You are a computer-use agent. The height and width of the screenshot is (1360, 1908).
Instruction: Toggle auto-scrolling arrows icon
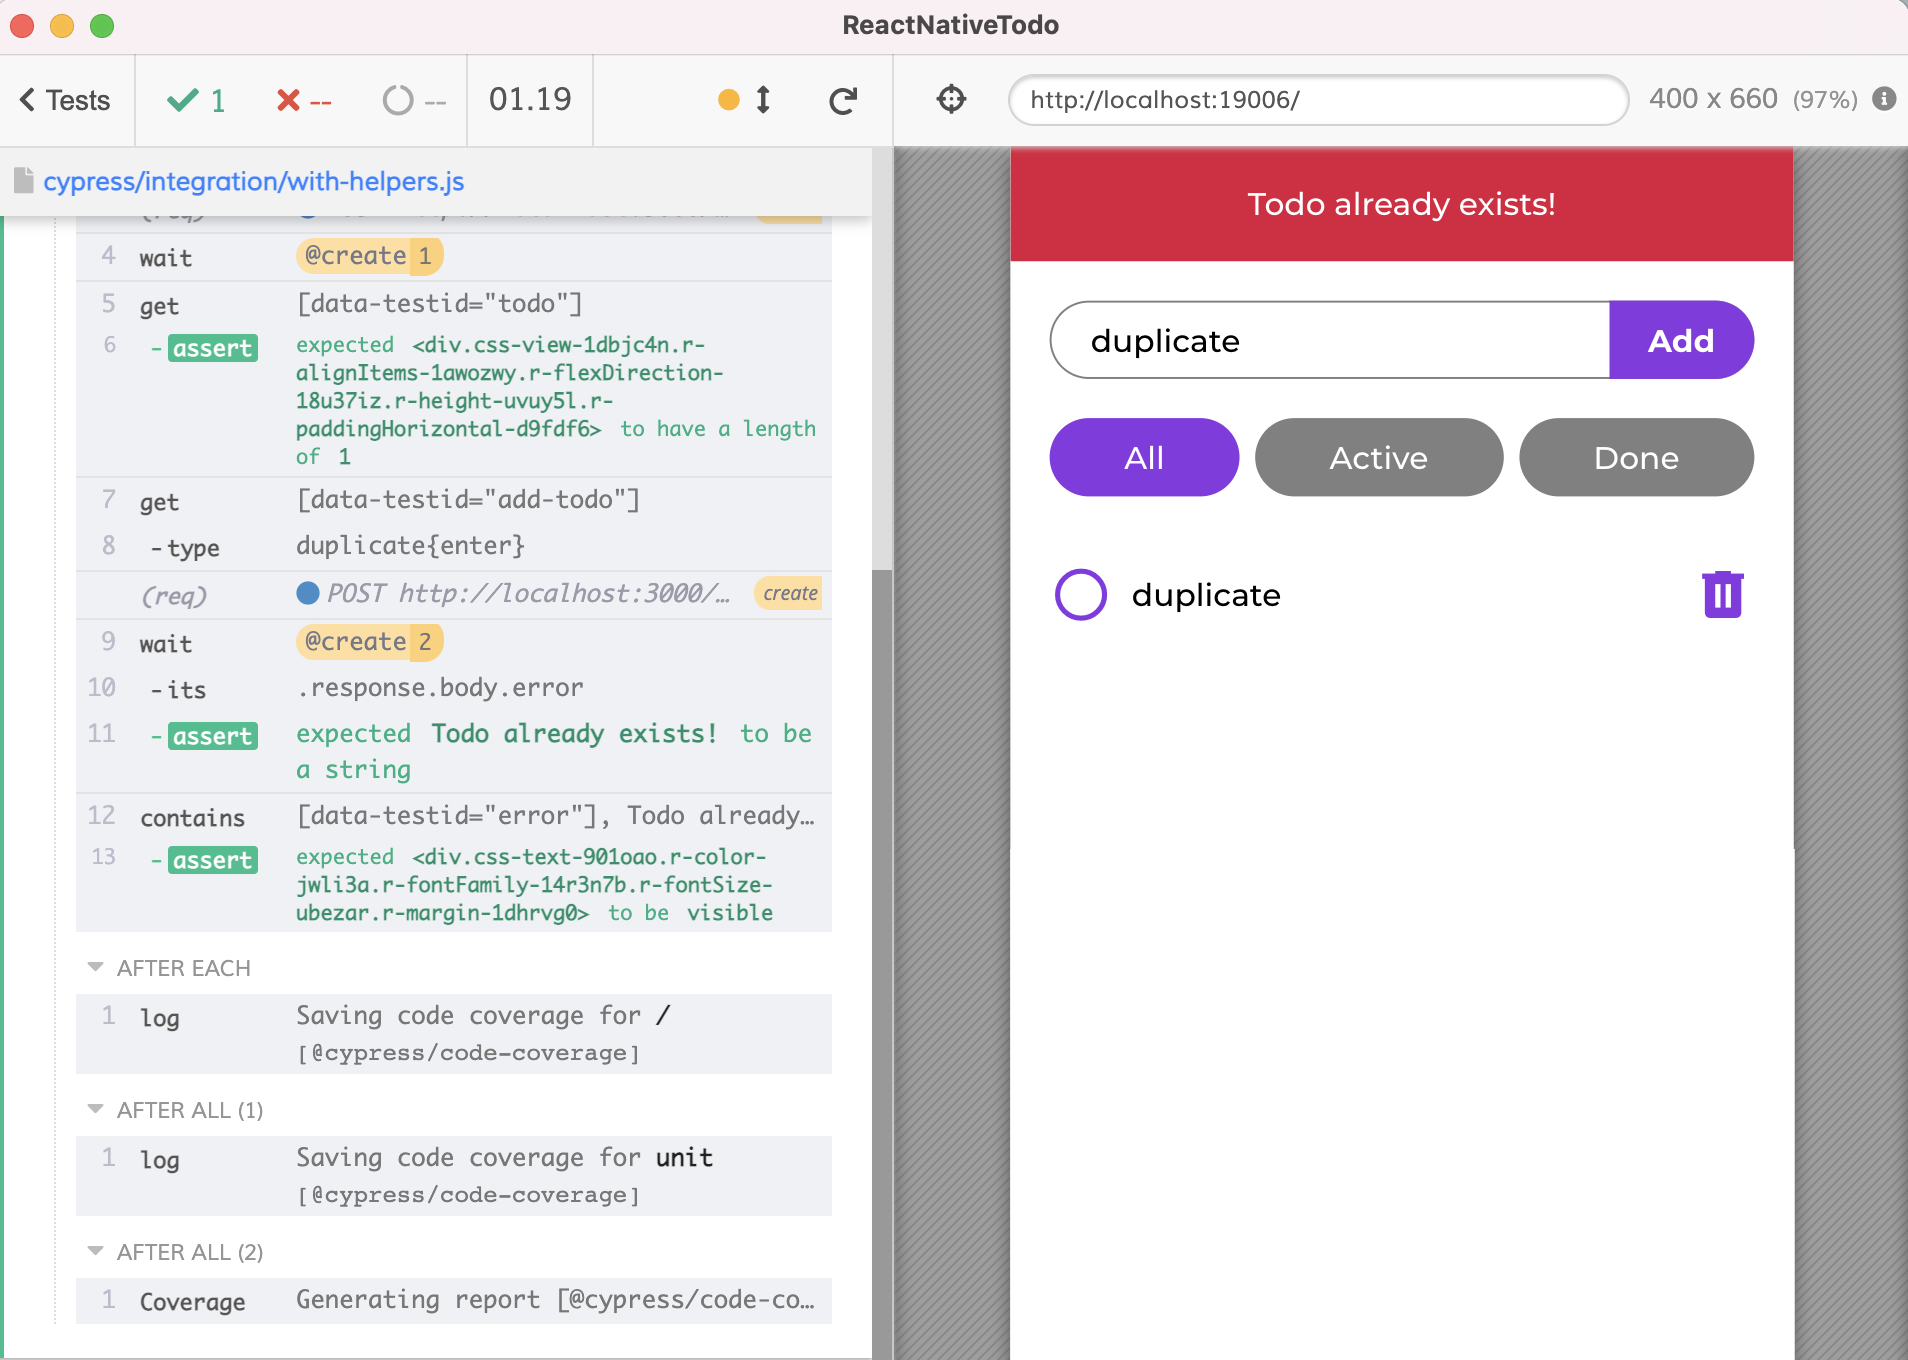tap(763, 99)
